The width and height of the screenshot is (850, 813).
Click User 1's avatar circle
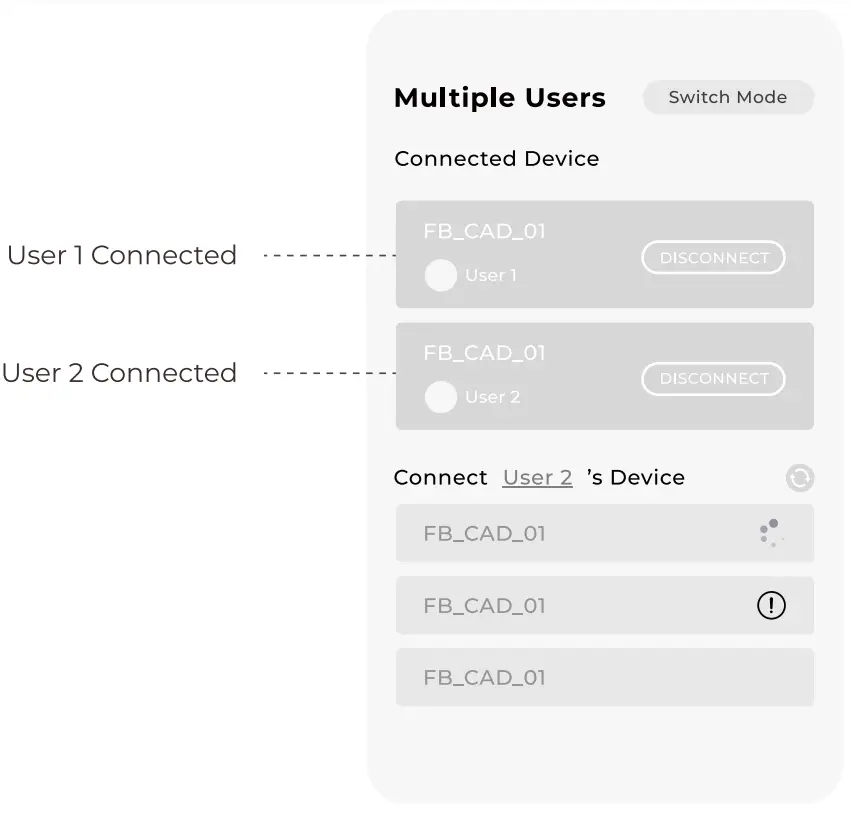440,275
